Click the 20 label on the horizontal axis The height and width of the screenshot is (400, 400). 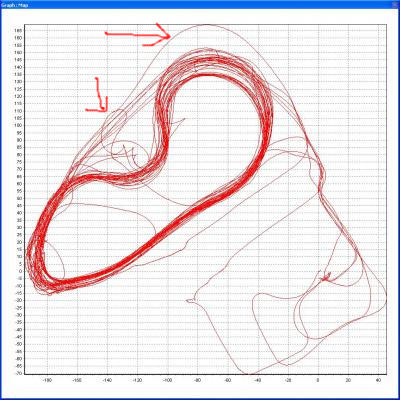[348, 380]
